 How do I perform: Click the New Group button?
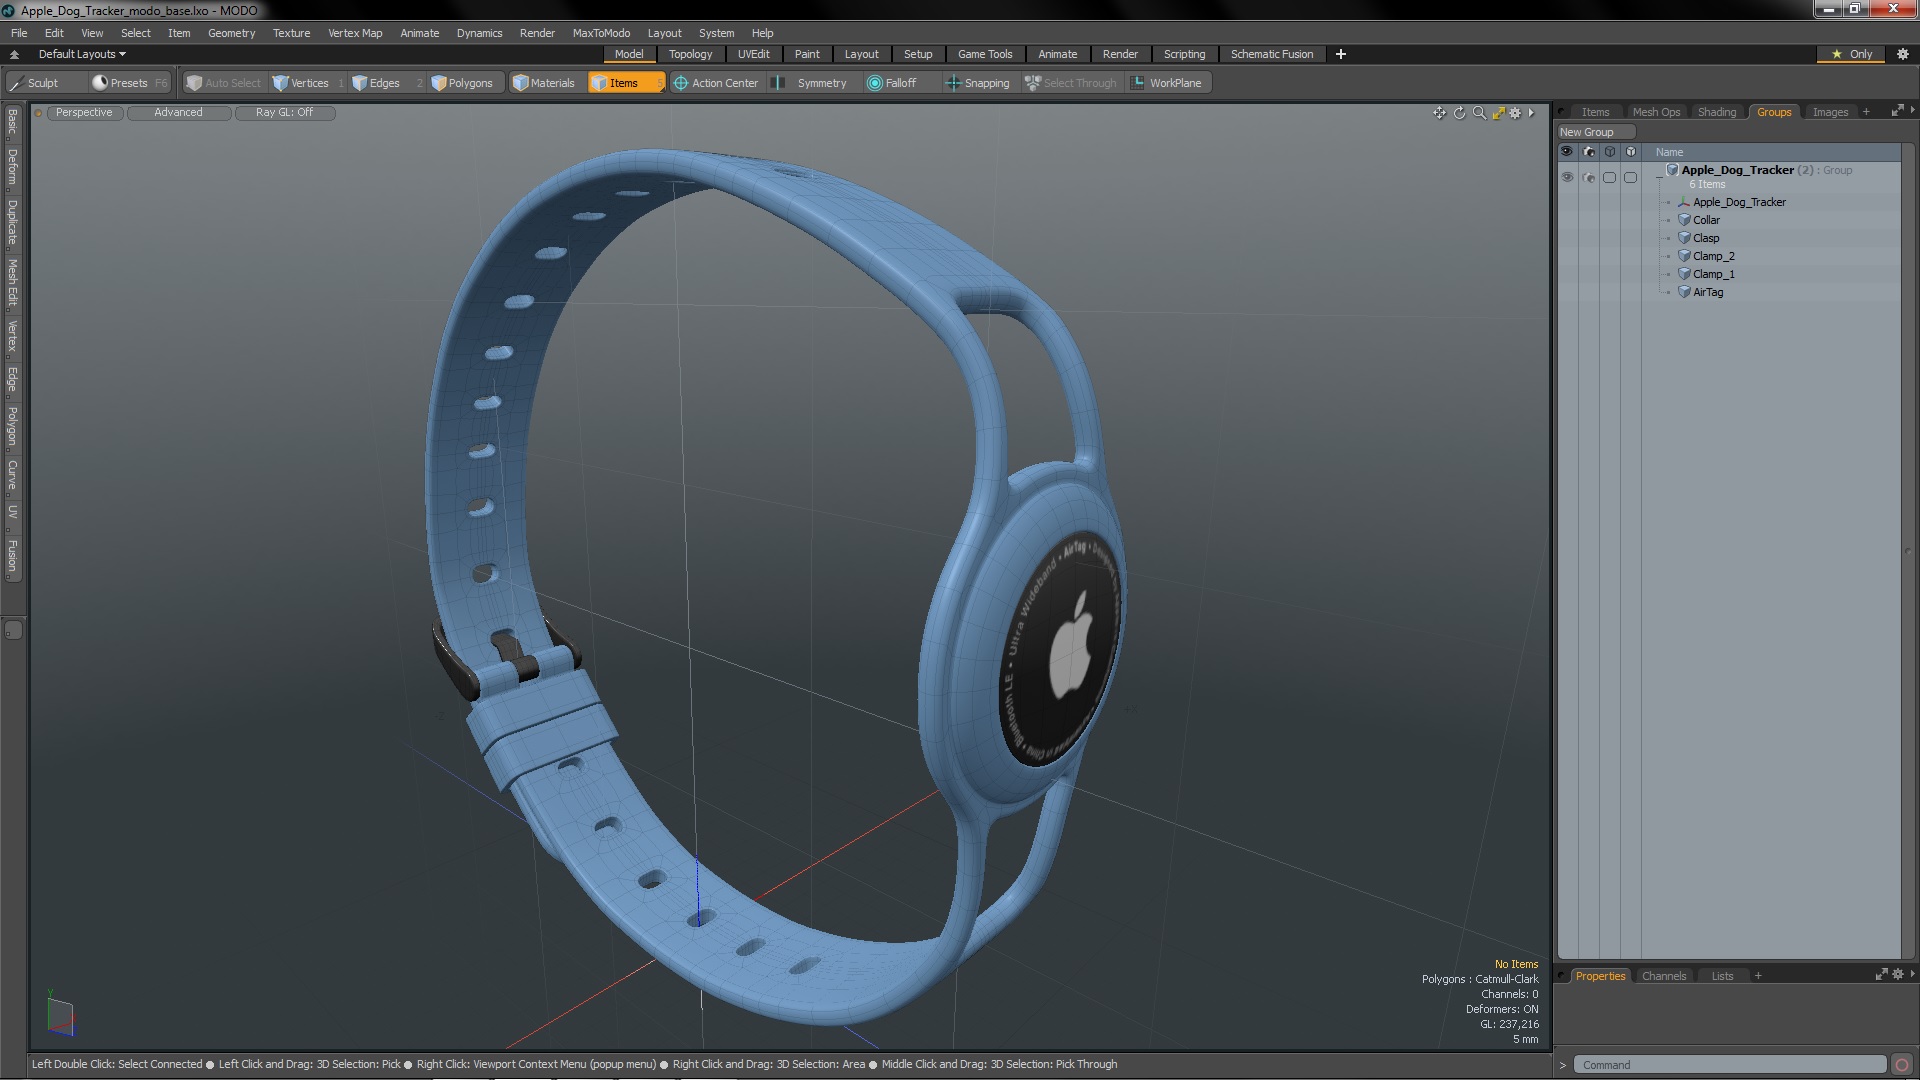tap(1595, 132)
